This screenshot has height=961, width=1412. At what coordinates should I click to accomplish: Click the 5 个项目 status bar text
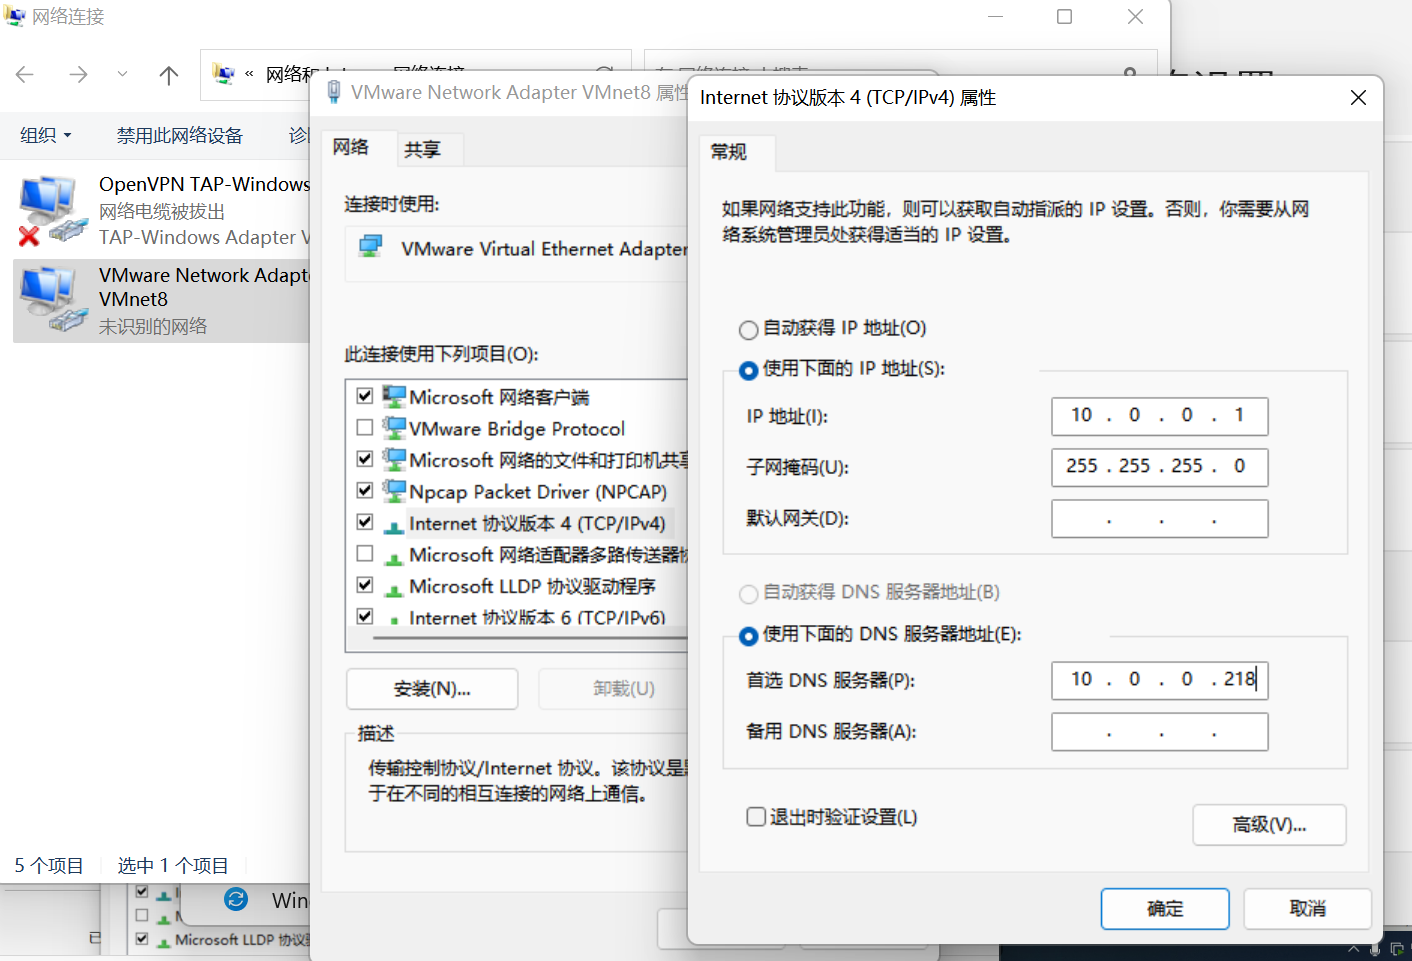49,866
